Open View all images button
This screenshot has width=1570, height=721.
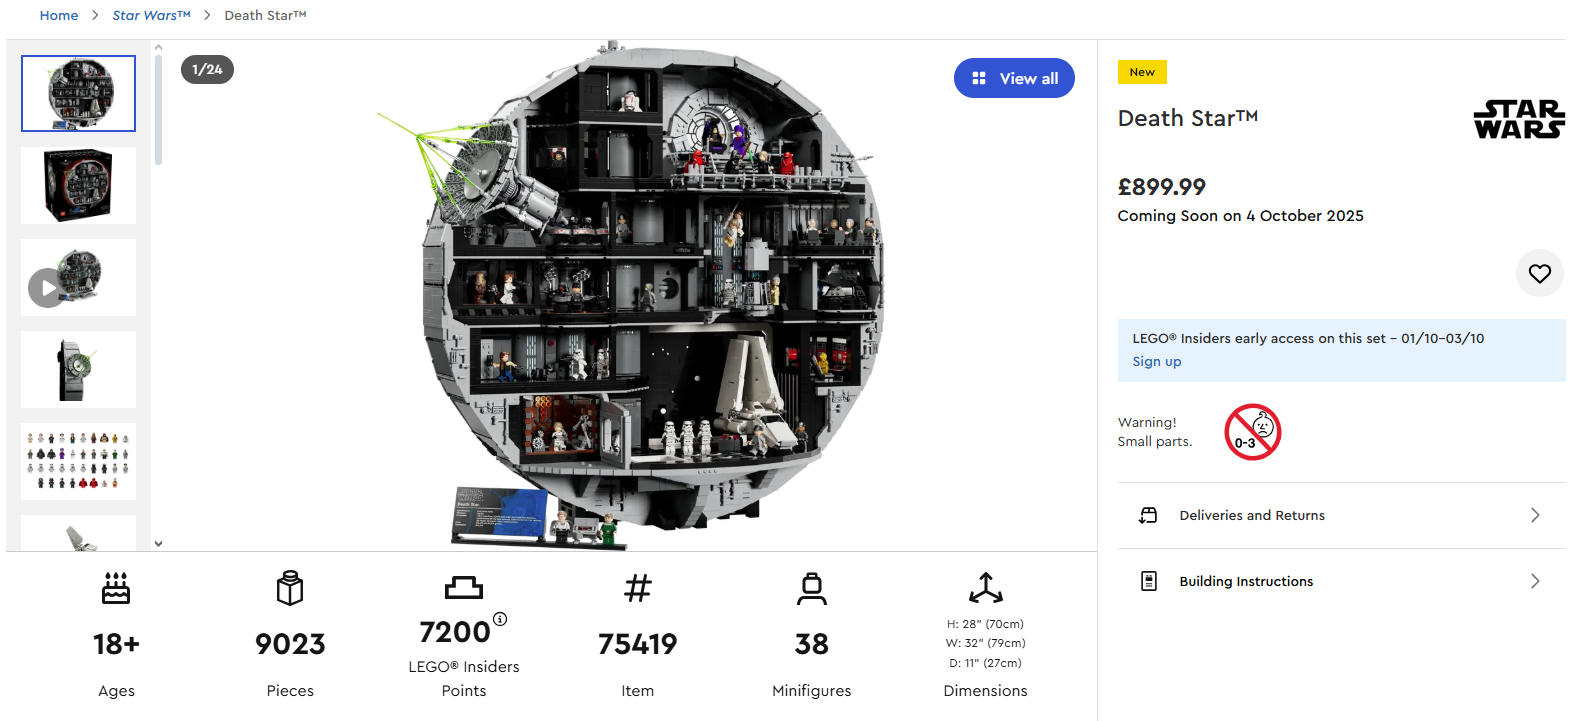pyautogui.click(x=1014, y=78)
